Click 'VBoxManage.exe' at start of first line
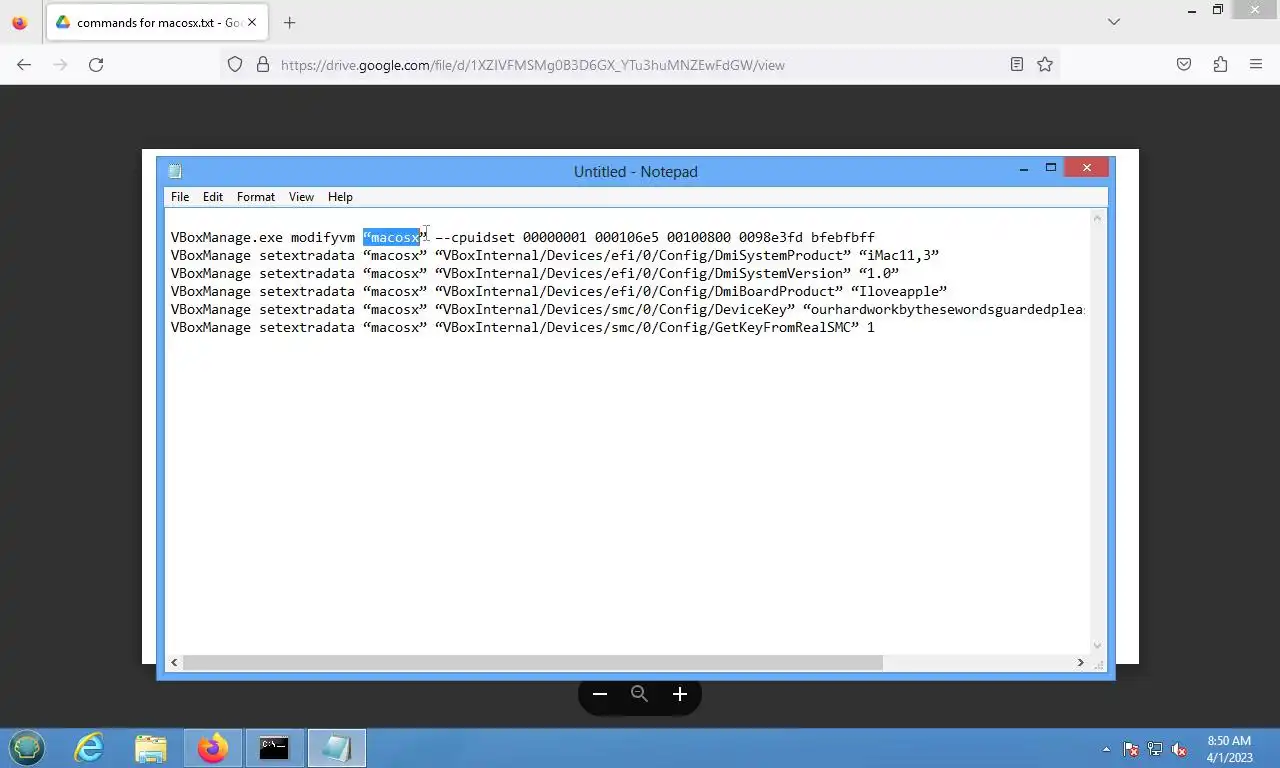Image resolution: width=1280 pixels, height=768 pixels. [227, 237]
